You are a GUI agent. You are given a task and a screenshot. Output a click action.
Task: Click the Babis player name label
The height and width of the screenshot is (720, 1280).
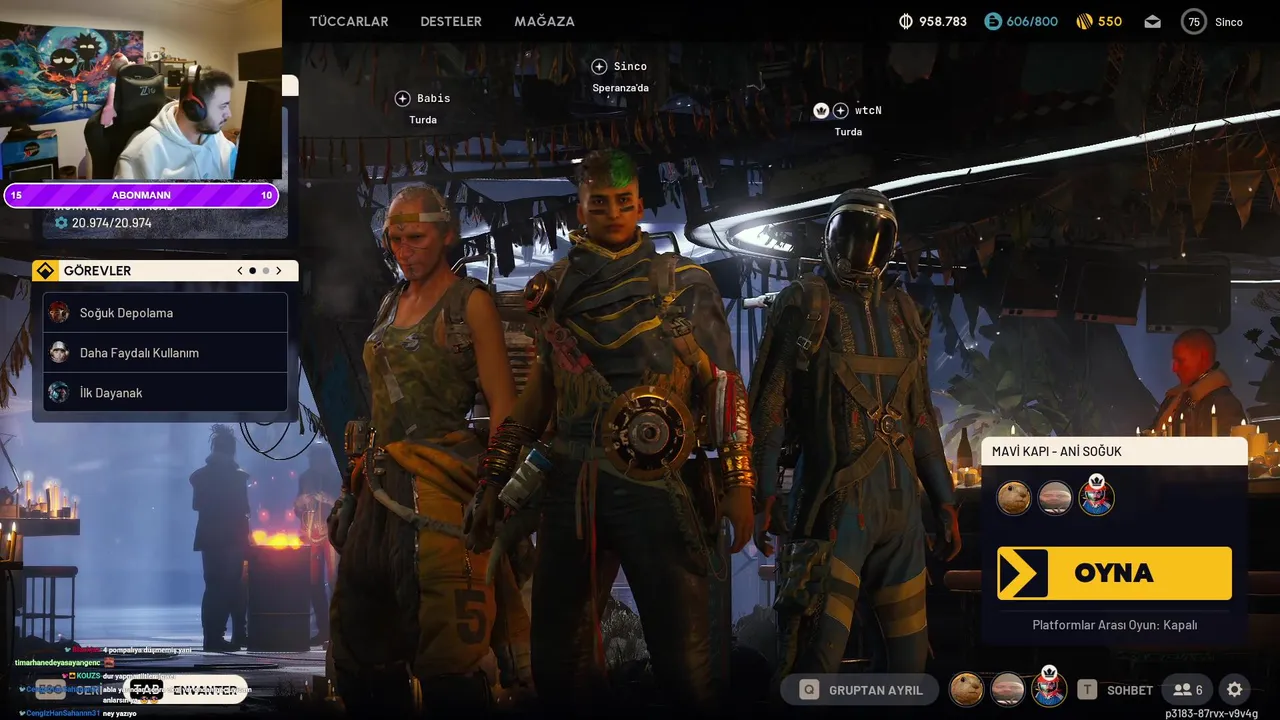coord(434,98)
